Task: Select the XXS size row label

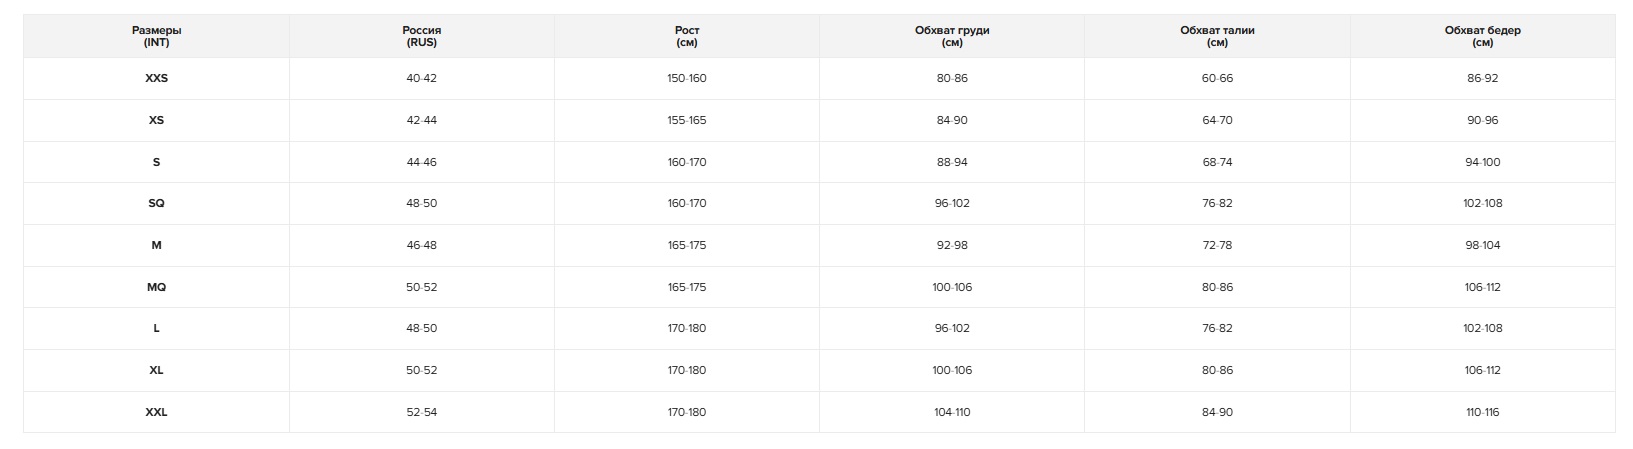Action: tap(156, 78)
